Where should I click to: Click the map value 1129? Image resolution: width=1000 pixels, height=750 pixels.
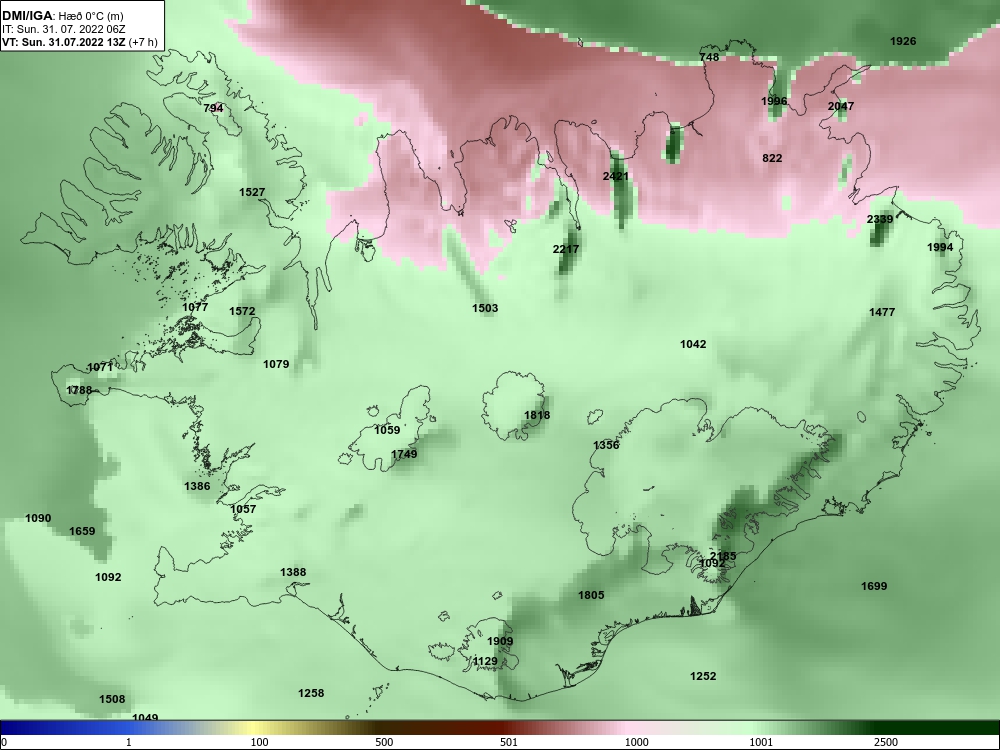click(485, 661)
